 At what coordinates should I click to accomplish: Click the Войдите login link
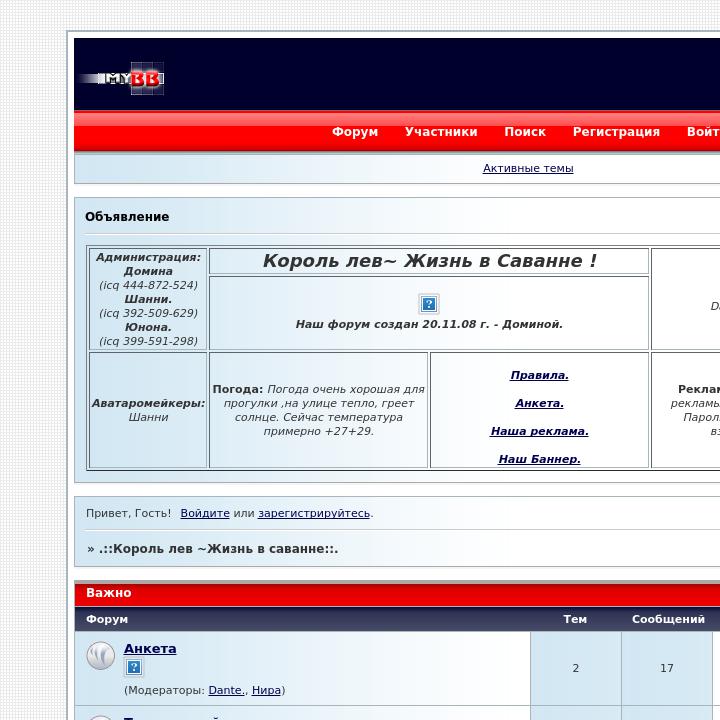pos(205,513)
